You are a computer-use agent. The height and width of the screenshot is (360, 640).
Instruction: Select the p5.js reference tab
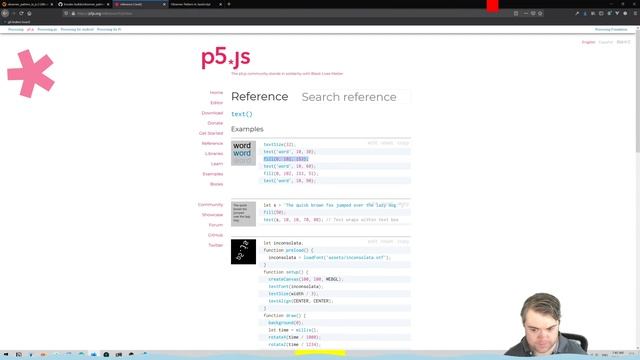[x=140, y=4]
